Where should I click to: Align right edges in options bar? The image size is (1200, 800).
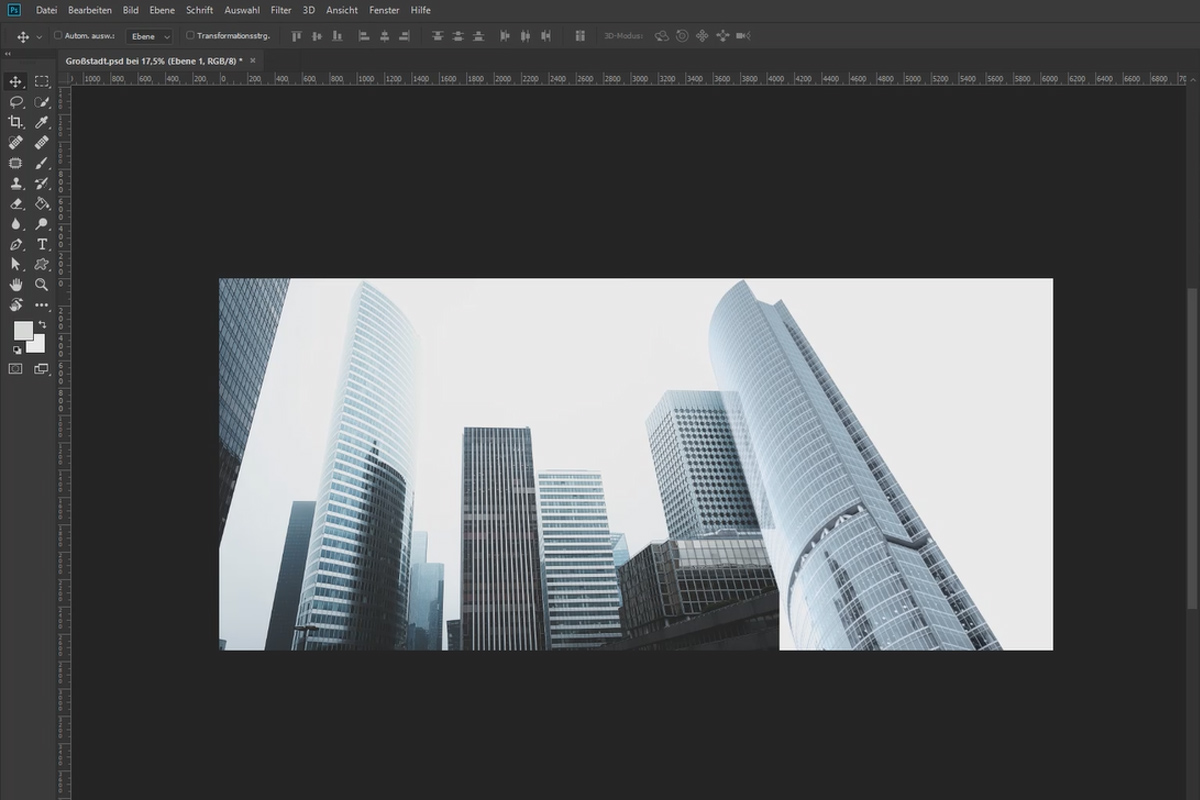point(403,36)
